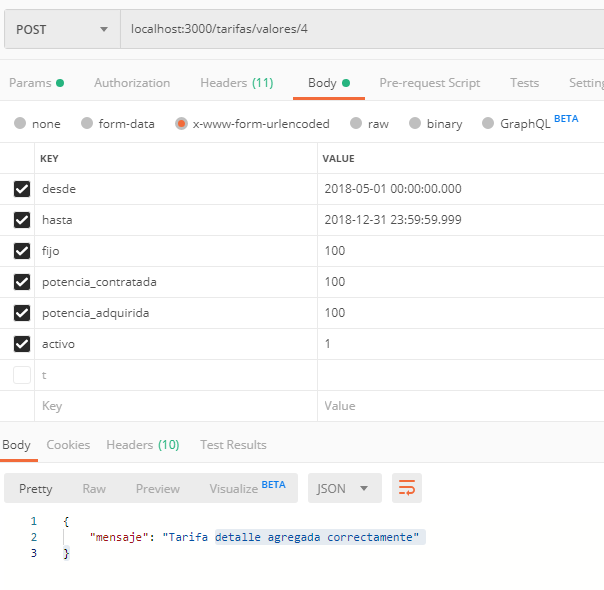Click the wrap lines icon in response toolbar
Screen dimensions: 604x590
click(x=407, y=488)
